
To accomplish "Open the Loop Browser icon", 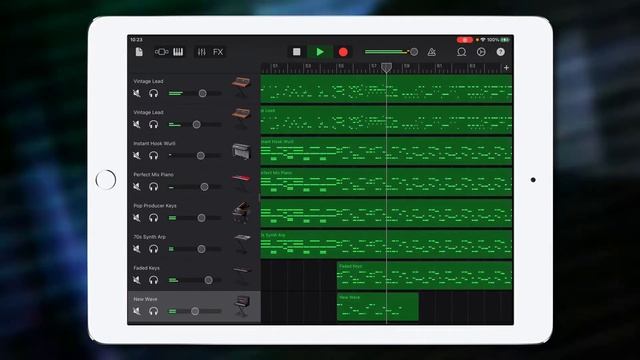I will [x=461, y=52].
